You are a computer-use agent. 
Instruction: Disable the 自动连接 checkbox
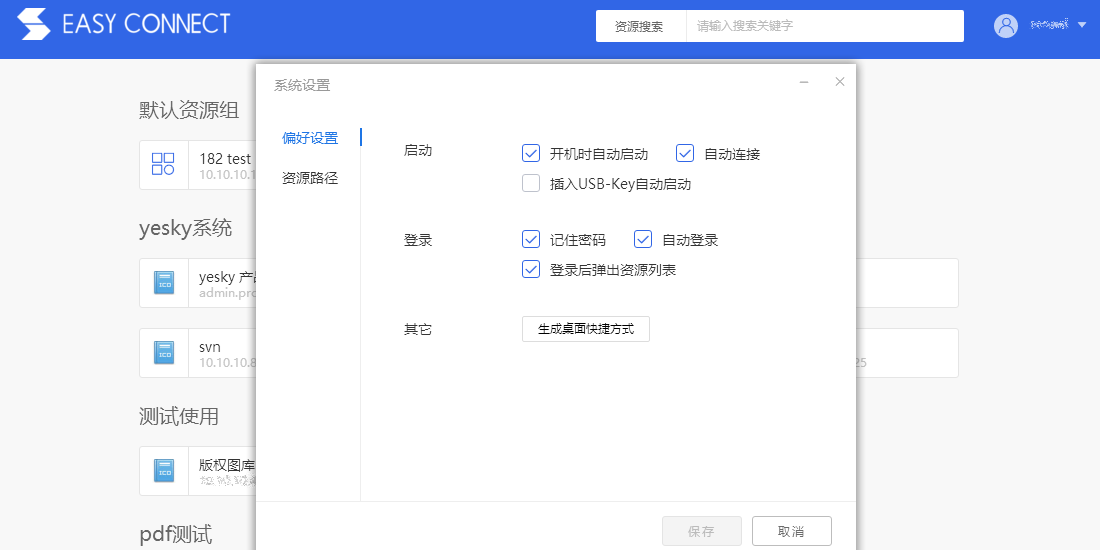coord(685,154)
